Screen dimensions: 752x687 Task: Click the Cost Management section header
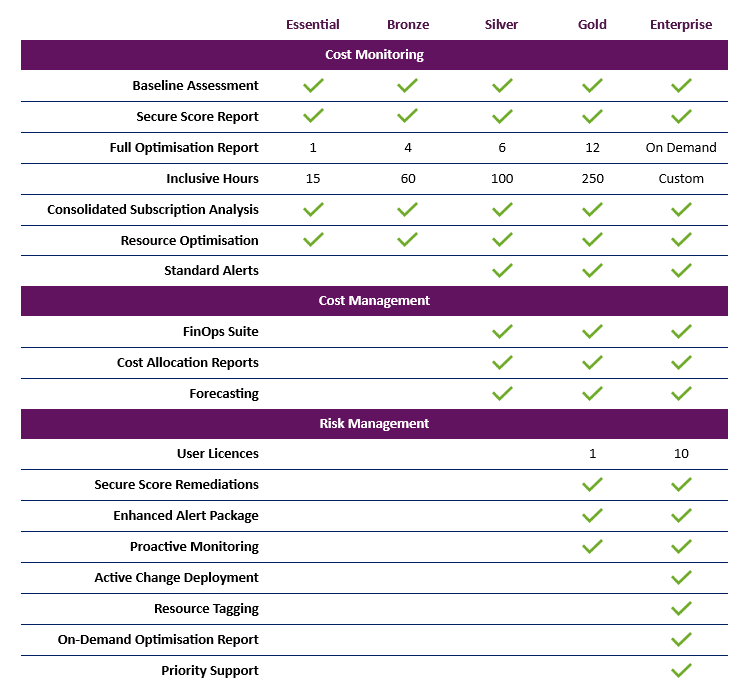(x=374, y=301)
